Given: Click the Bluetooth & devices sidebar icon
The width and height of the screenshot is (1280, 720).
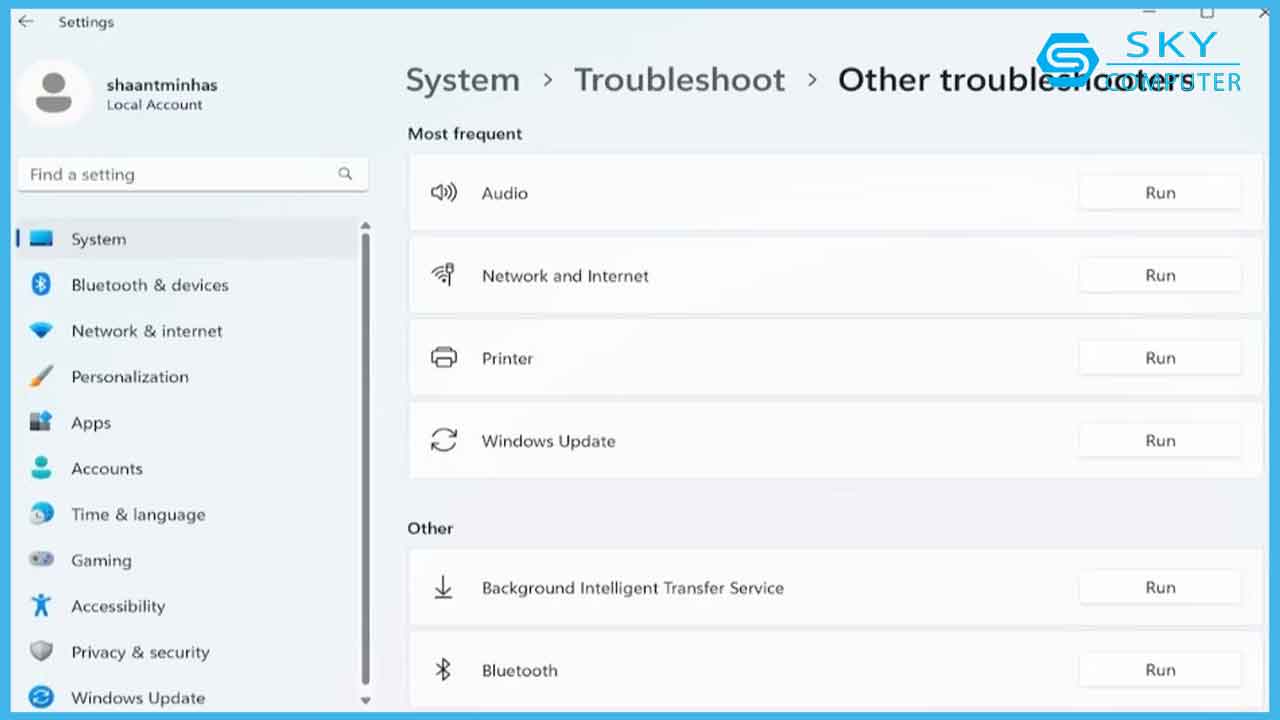Looking at the screenshot, I should point(41,285).
